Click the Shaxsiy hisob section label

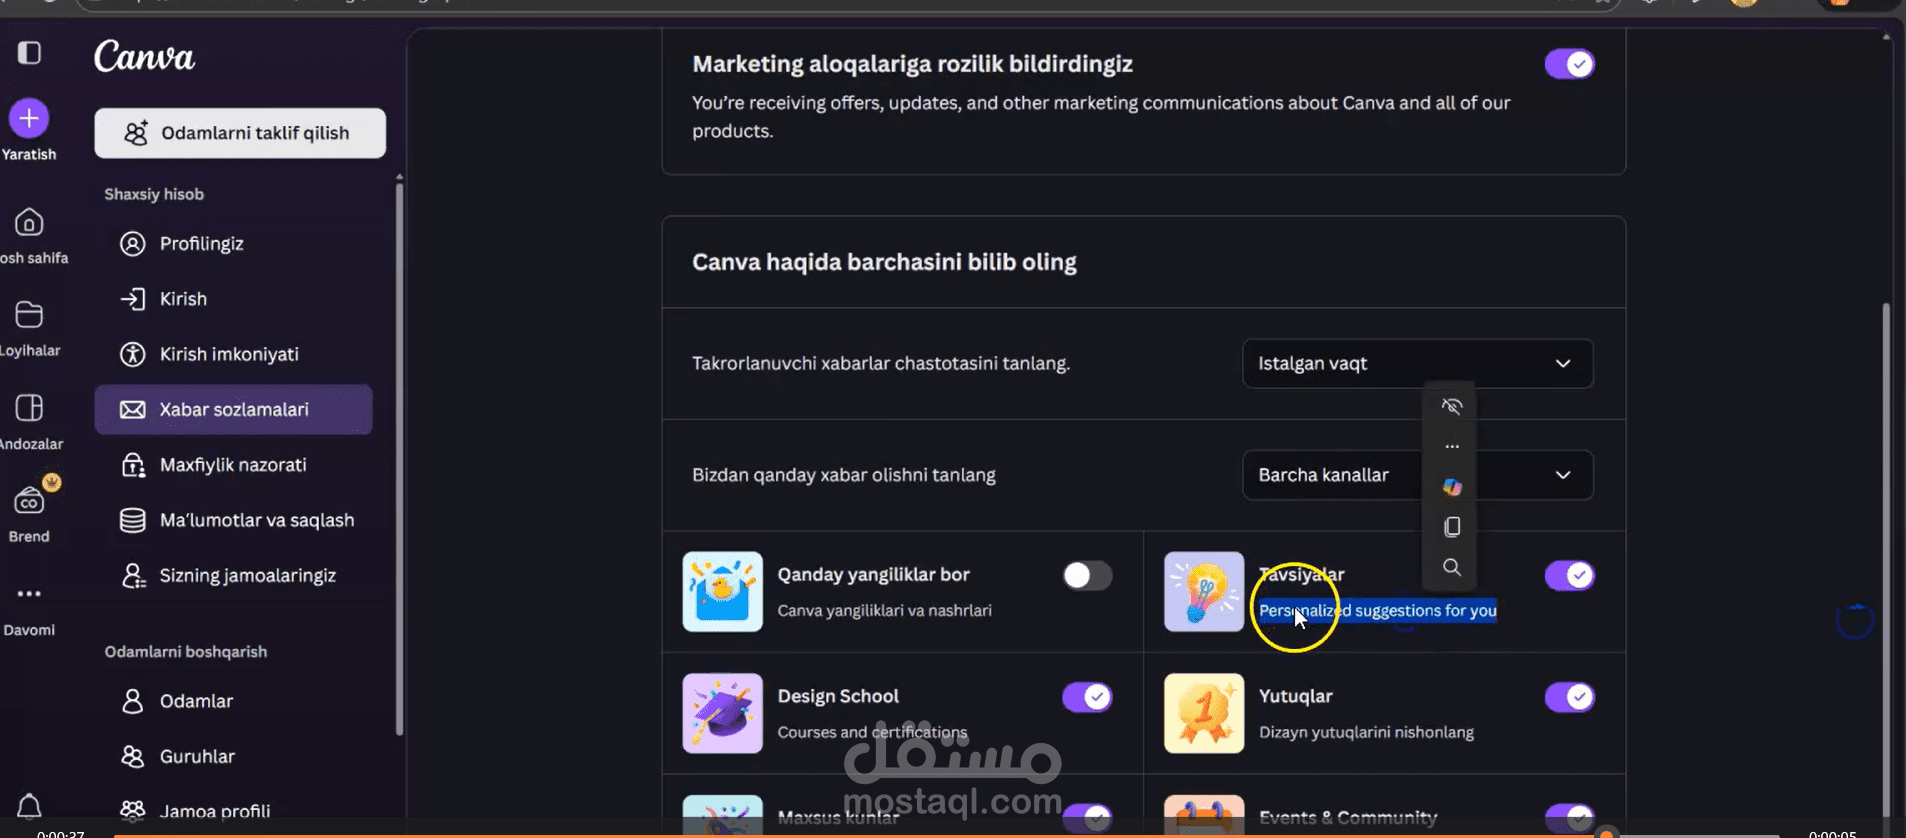pos(154,194)
